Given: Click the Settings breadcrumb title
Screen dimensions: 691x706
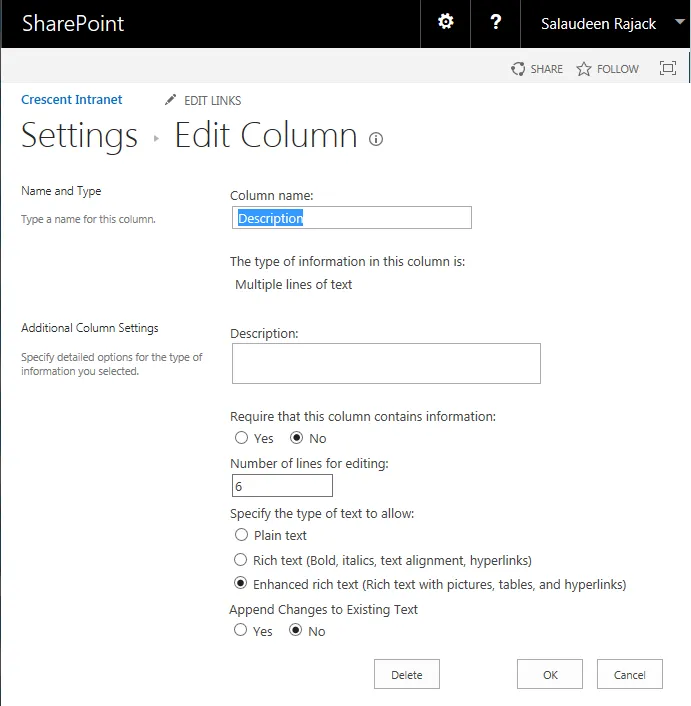Looking at the screenshot, I should click(x=79, y=136).
